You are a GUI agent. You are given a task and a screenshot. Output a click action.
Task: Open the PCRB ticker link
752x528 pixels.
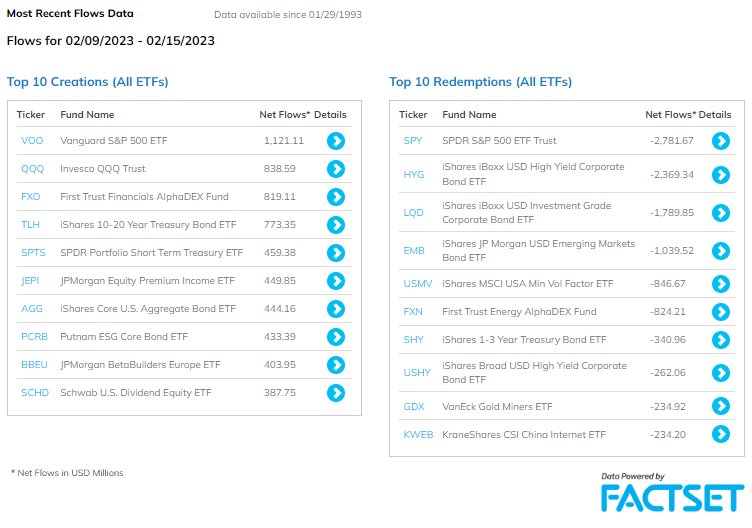tap(35, 337)
